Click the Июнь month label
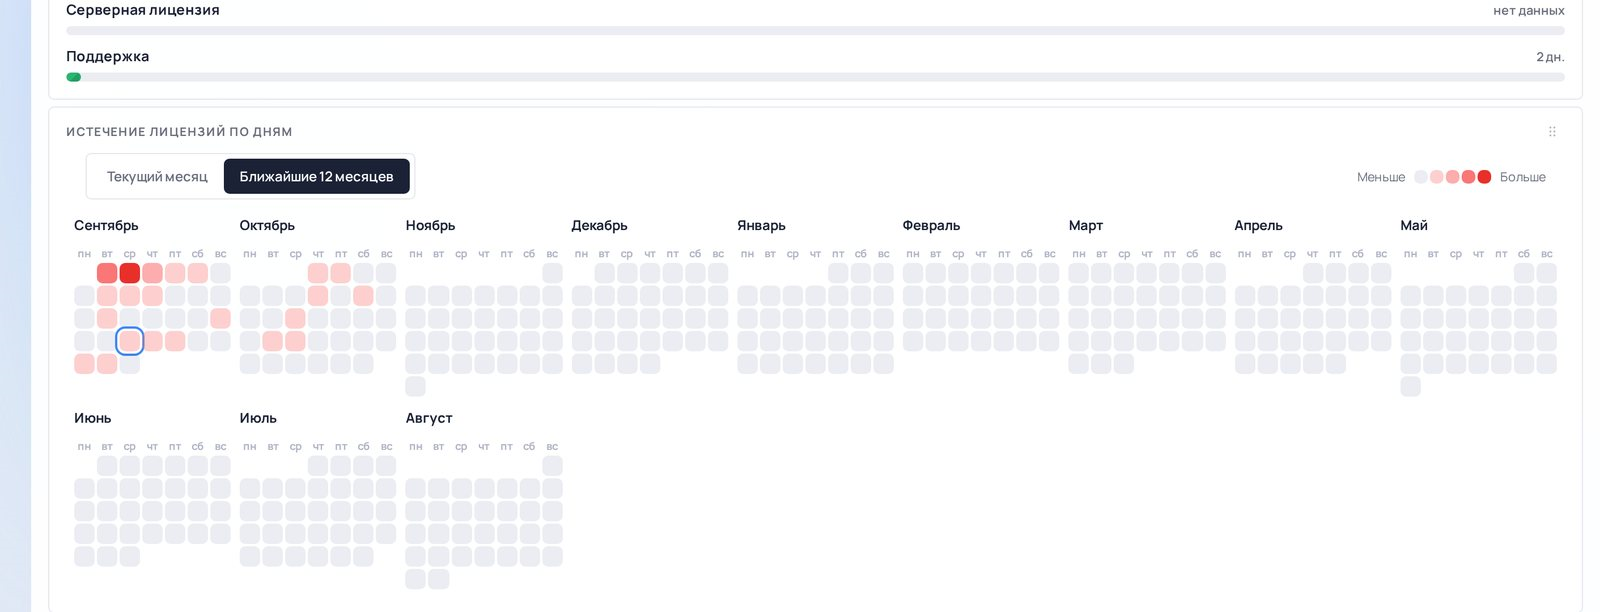This screenshot has height=612, width=1600. pos(92,419)
